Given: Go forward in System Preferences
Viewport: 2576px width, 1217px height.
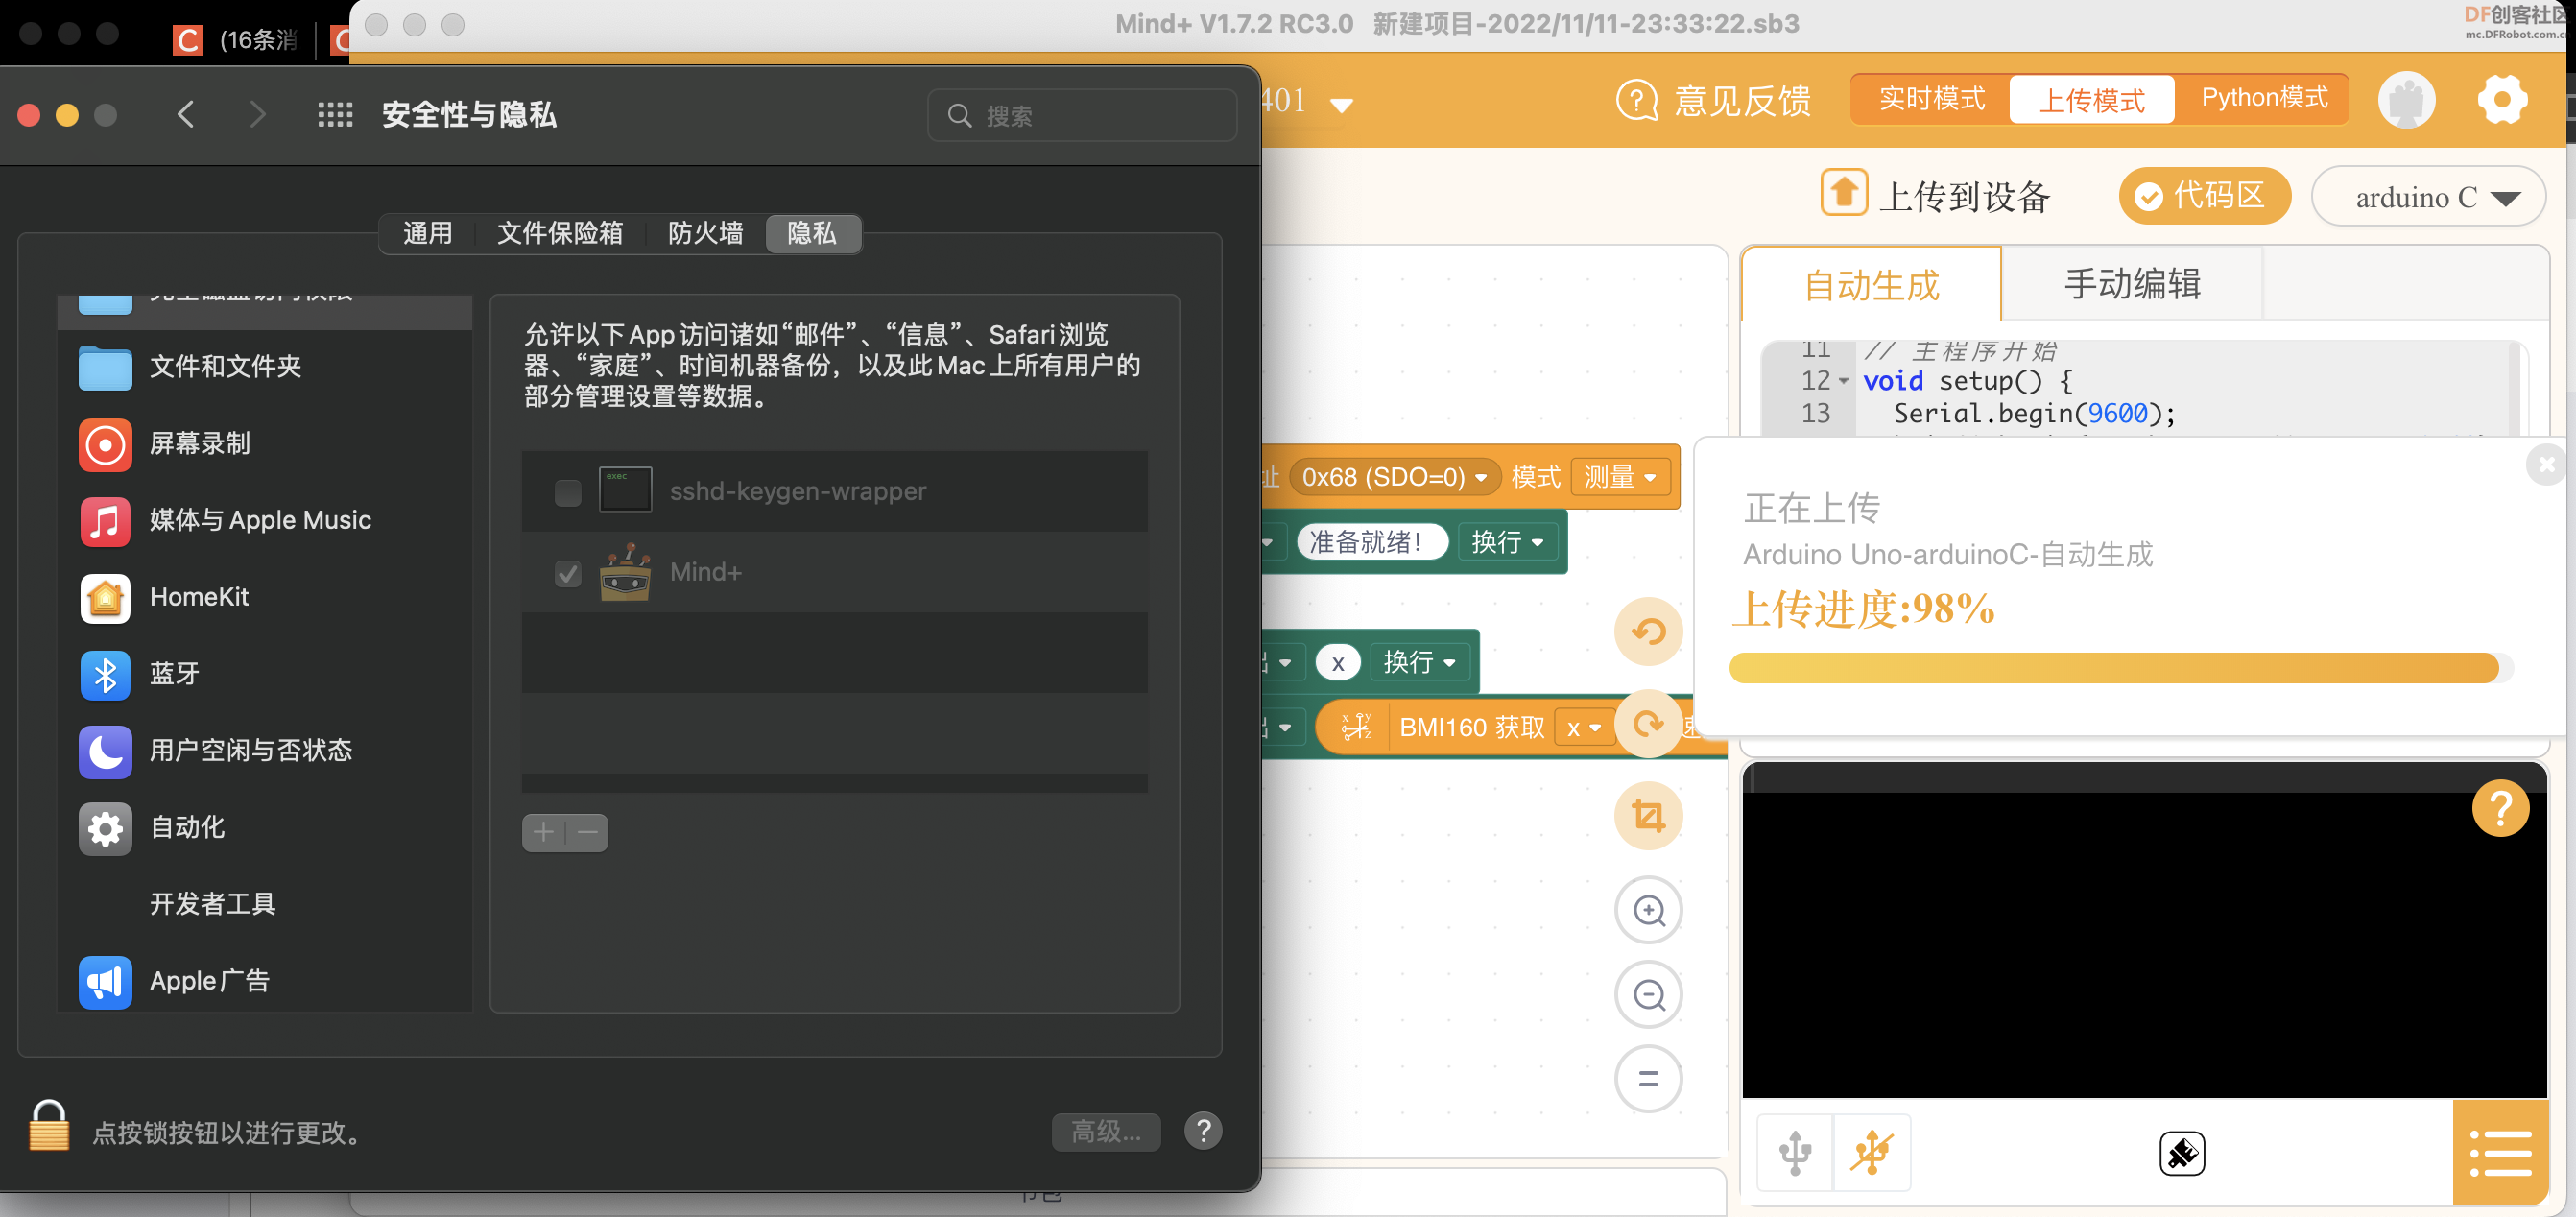Looking at the screenshot, I should [x=257, y=115].
